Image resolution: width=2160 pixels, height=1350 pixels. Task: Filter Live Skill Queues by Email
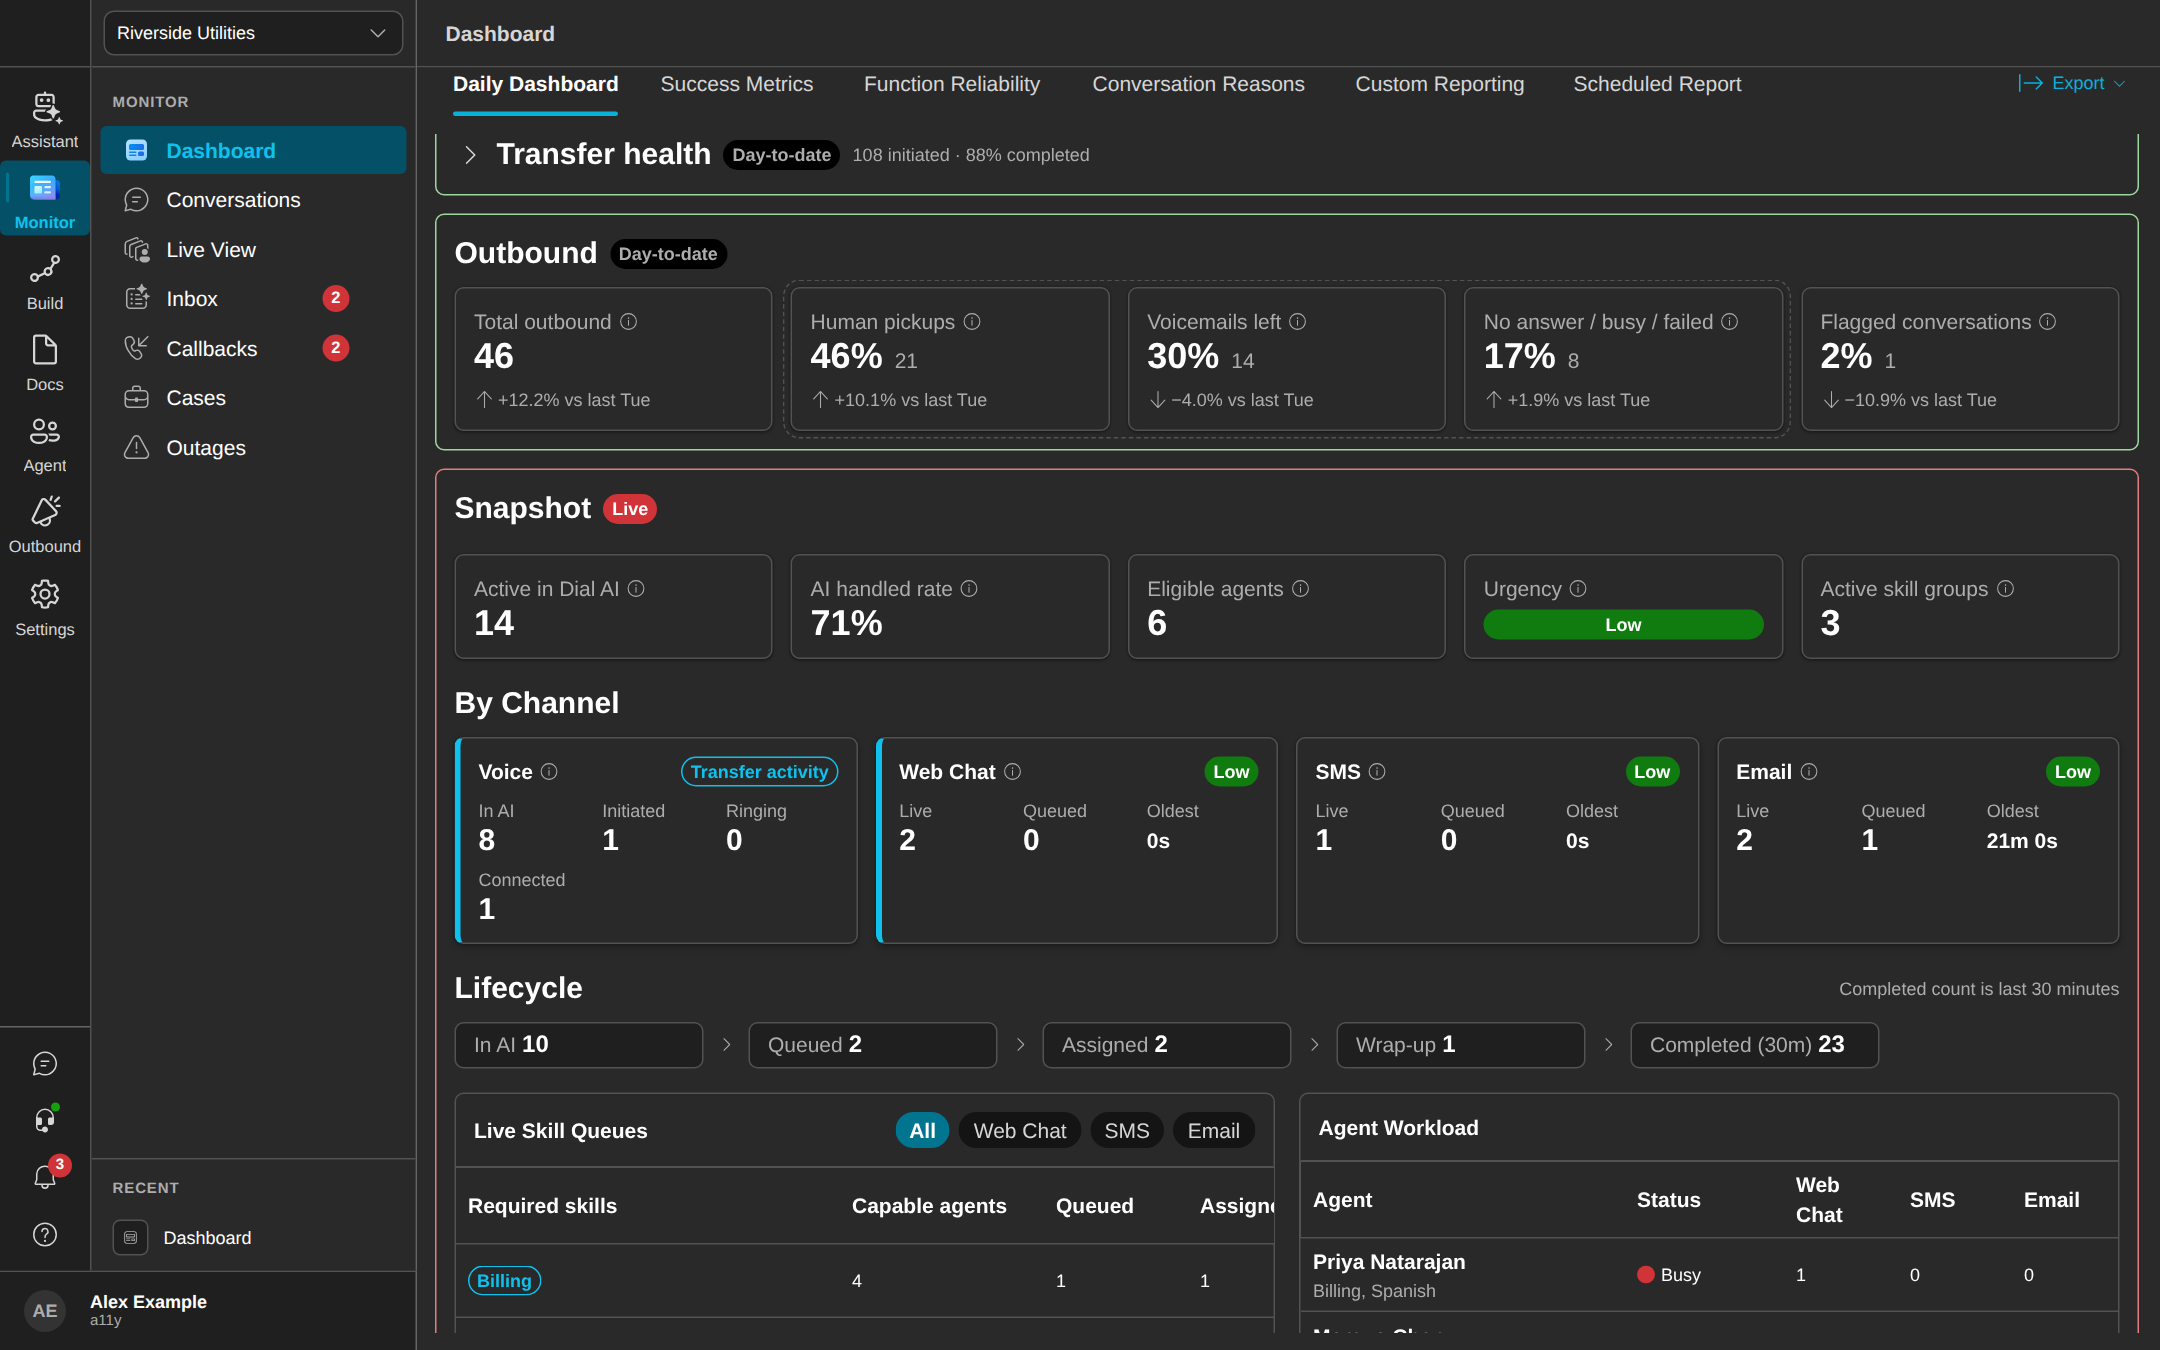(x=1214, y=1131)
